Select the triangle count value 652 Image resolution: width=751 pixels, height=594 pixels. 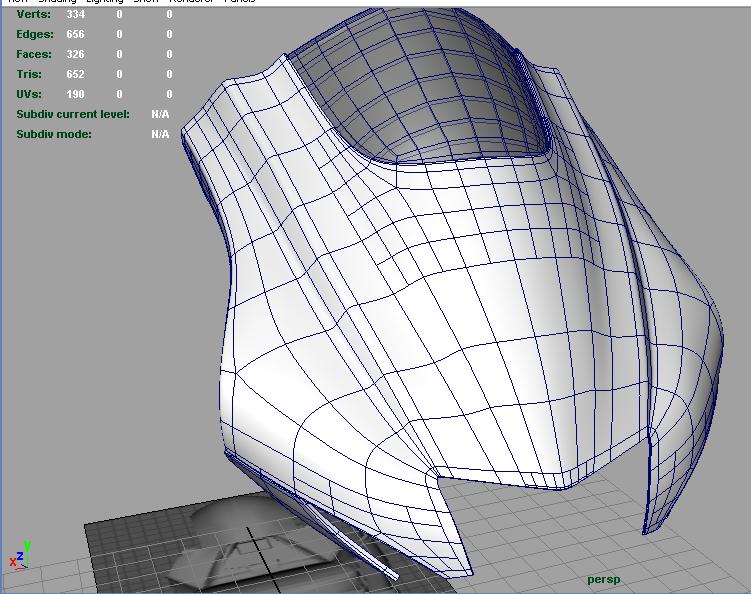(75, 74)
